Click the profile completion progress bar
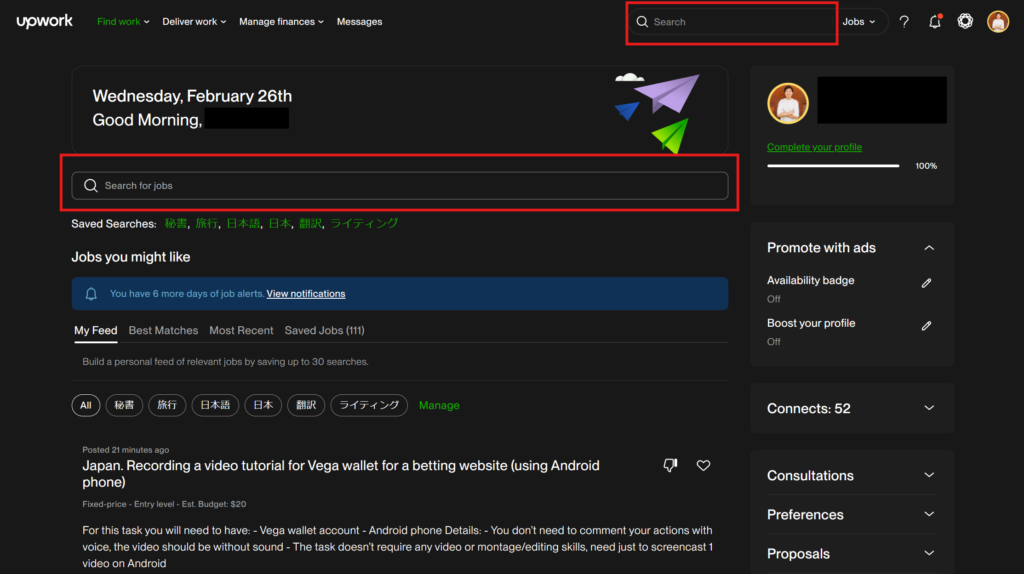The image size is (1024, 574). [833, 166]
